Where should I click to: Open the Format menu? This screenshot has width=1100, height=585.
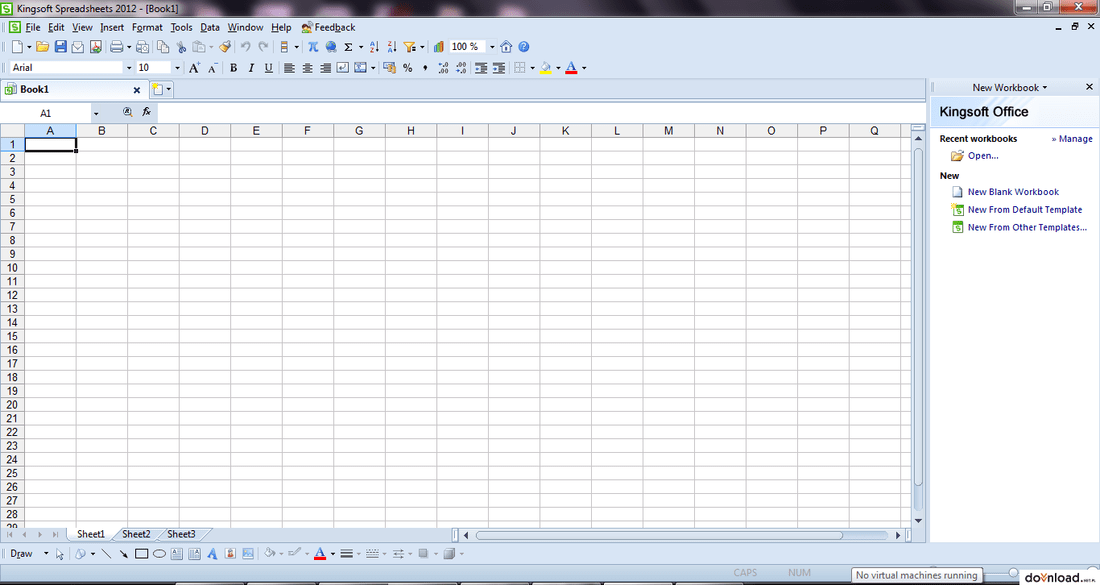147,27
